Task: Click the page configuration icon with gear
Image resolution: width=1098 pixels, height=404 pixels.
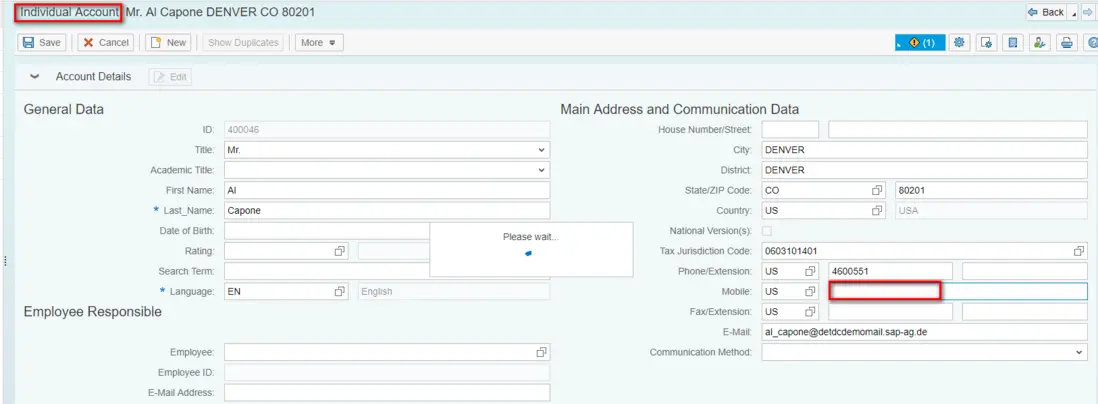Action: click(986, 42)
